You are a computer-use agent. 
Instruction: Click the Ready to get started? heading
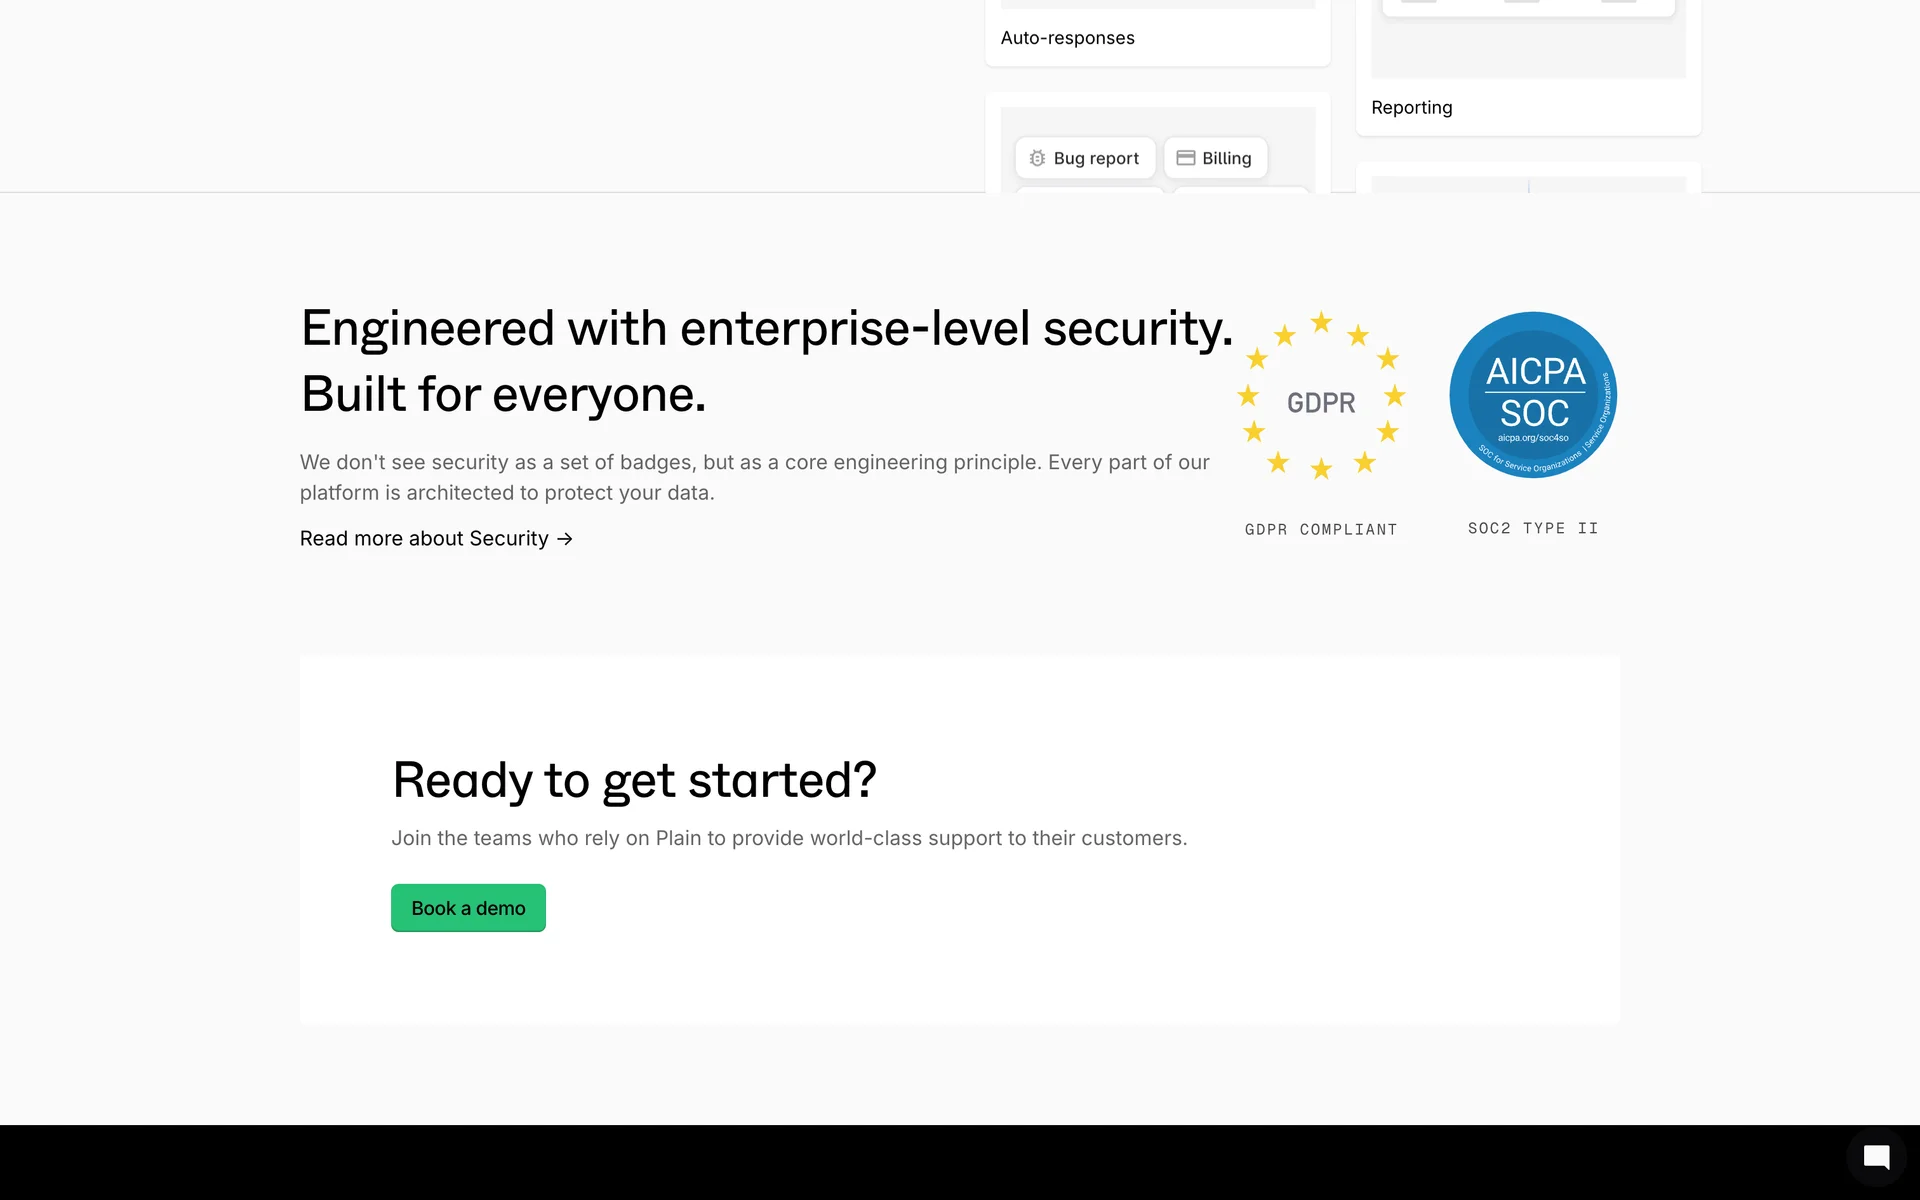point(634,780)
